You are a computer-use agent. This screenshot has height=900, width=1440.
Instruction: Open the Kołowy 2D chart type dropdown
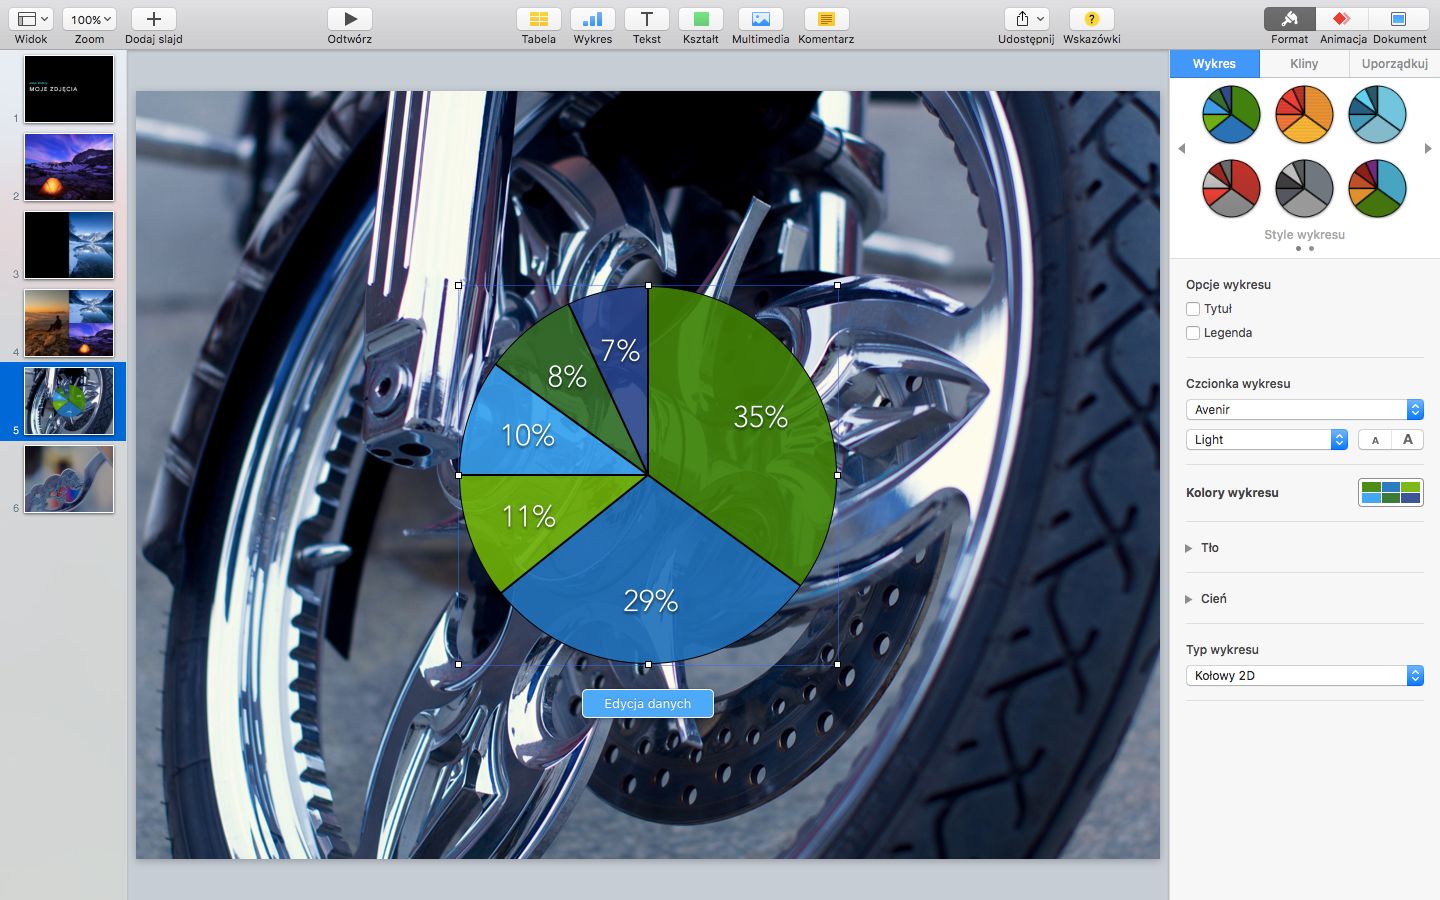(1304, 675)
